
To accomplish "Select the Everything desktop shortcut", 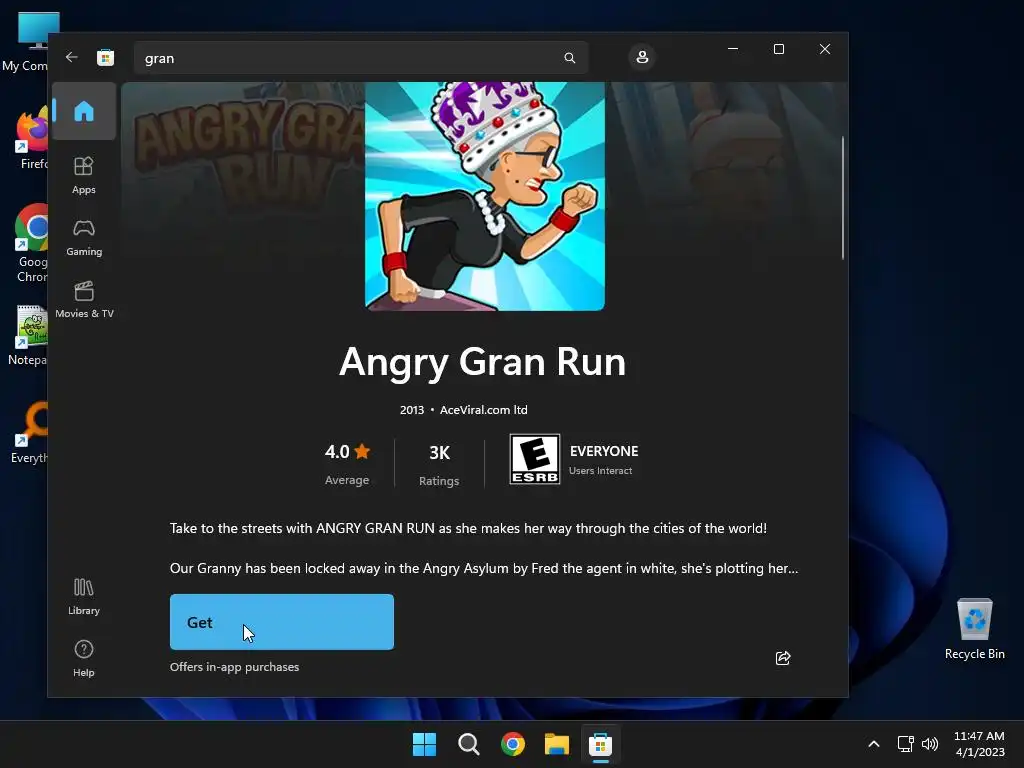I will [29, 433].
